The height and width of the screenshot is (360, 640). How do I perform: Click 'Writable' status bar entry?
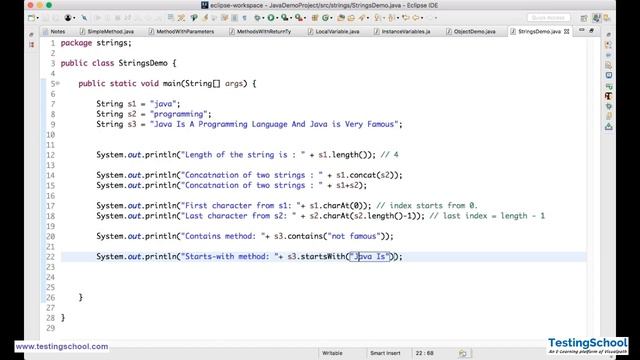pos(332,353)
